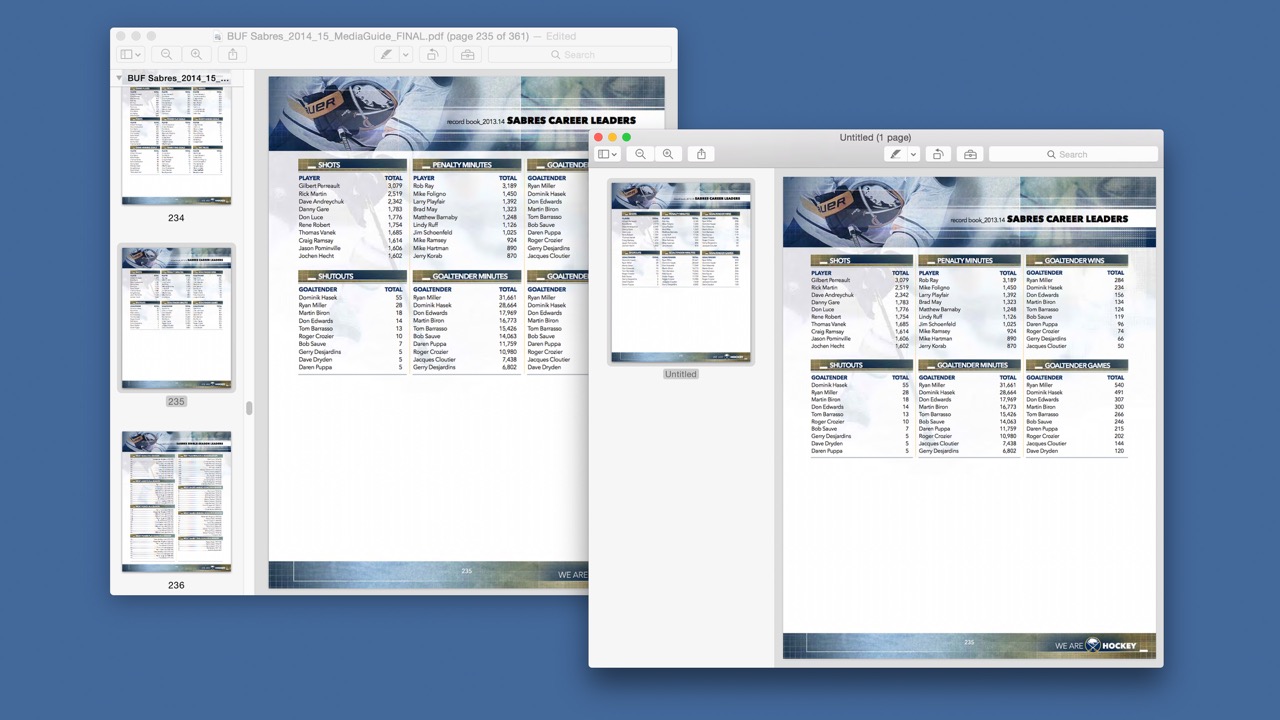
Task: Toggle highlight tool in BUF Sabres window
Action: 386,54
